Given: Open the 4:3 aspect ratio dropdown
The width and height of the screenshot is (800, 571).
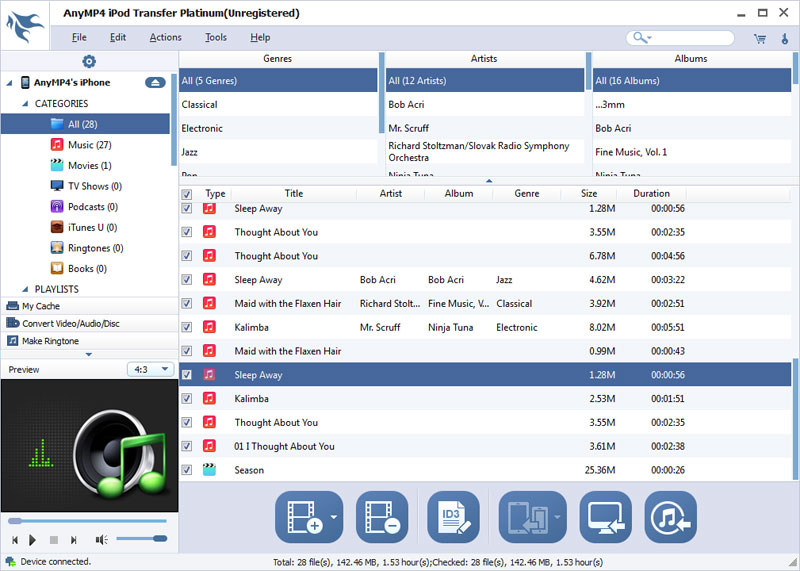Looking at the screenshot, I should coord(151,369).
